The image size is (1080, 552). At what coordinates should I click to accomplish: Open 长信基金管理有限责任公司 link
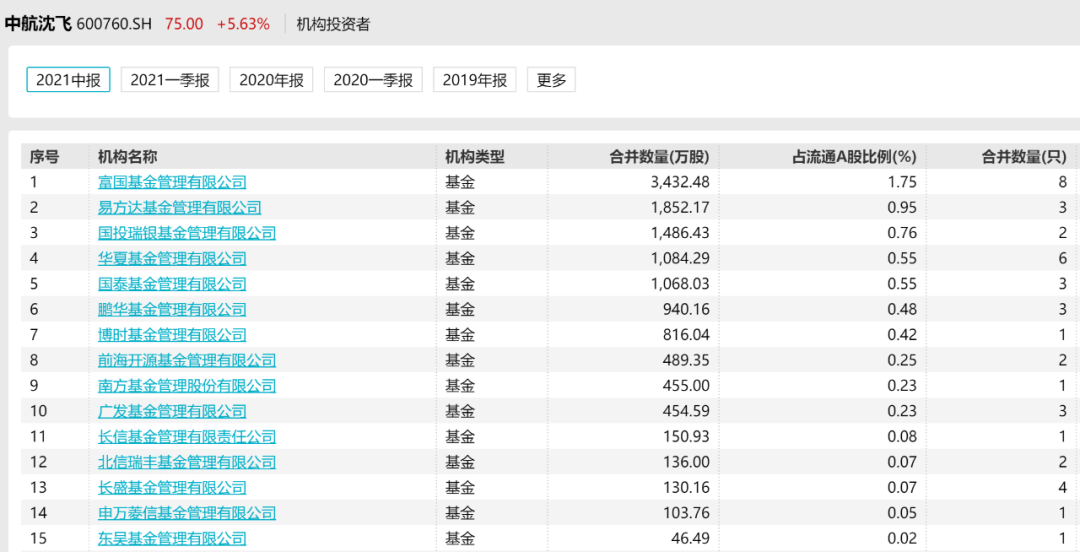[x=187, y=437]
